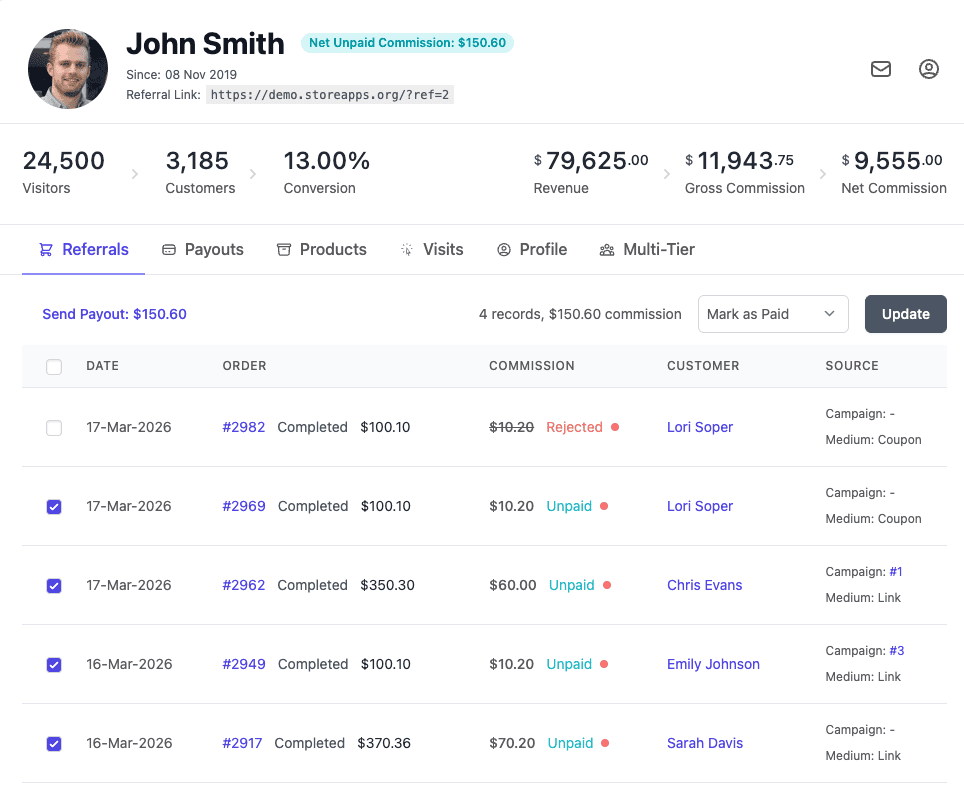The image size is (964, 789).
Task: Open customer Sarah Davis
Action: [x=705, y=743]
